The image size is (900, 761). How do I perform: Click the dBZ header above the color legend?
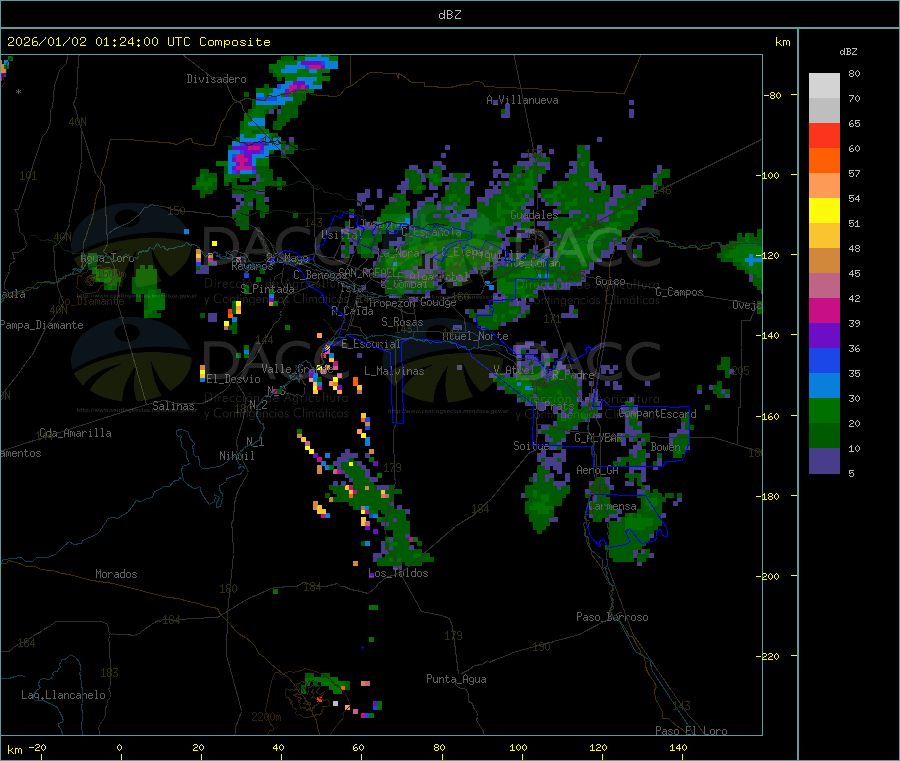tap(848, 52)
